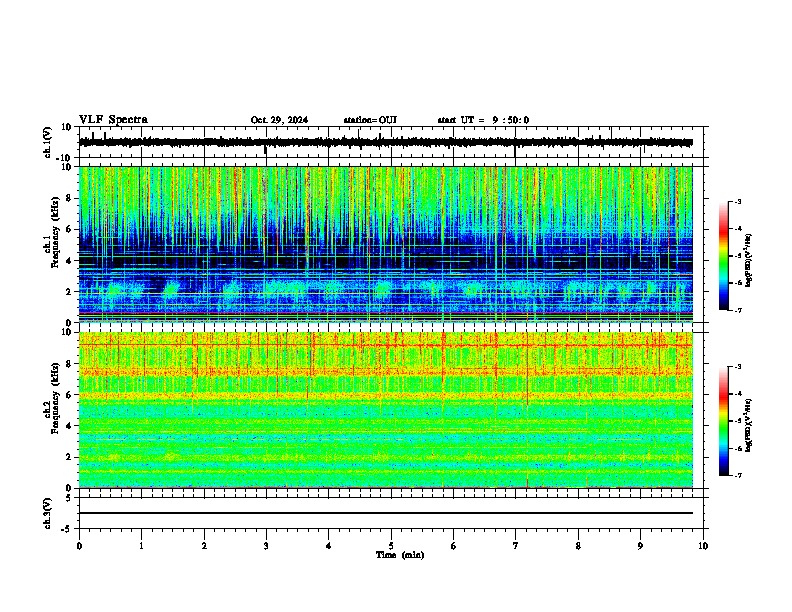Click the "9" tick on the time axis

640,546
